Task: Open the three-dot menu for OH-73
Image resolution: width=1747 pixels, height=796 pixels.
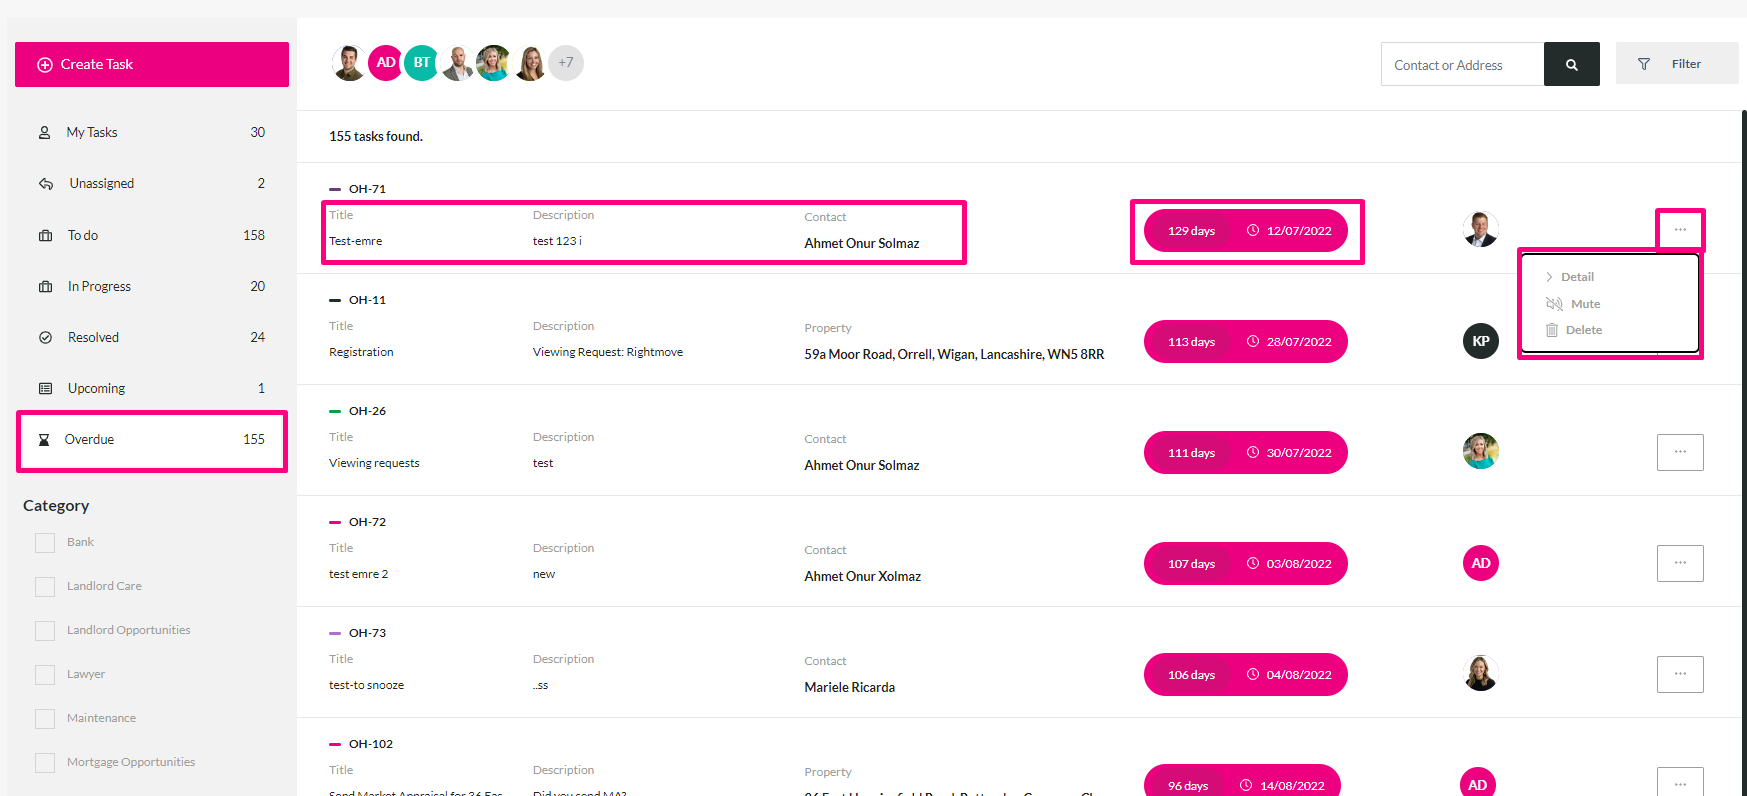Action: point(1680,674)
